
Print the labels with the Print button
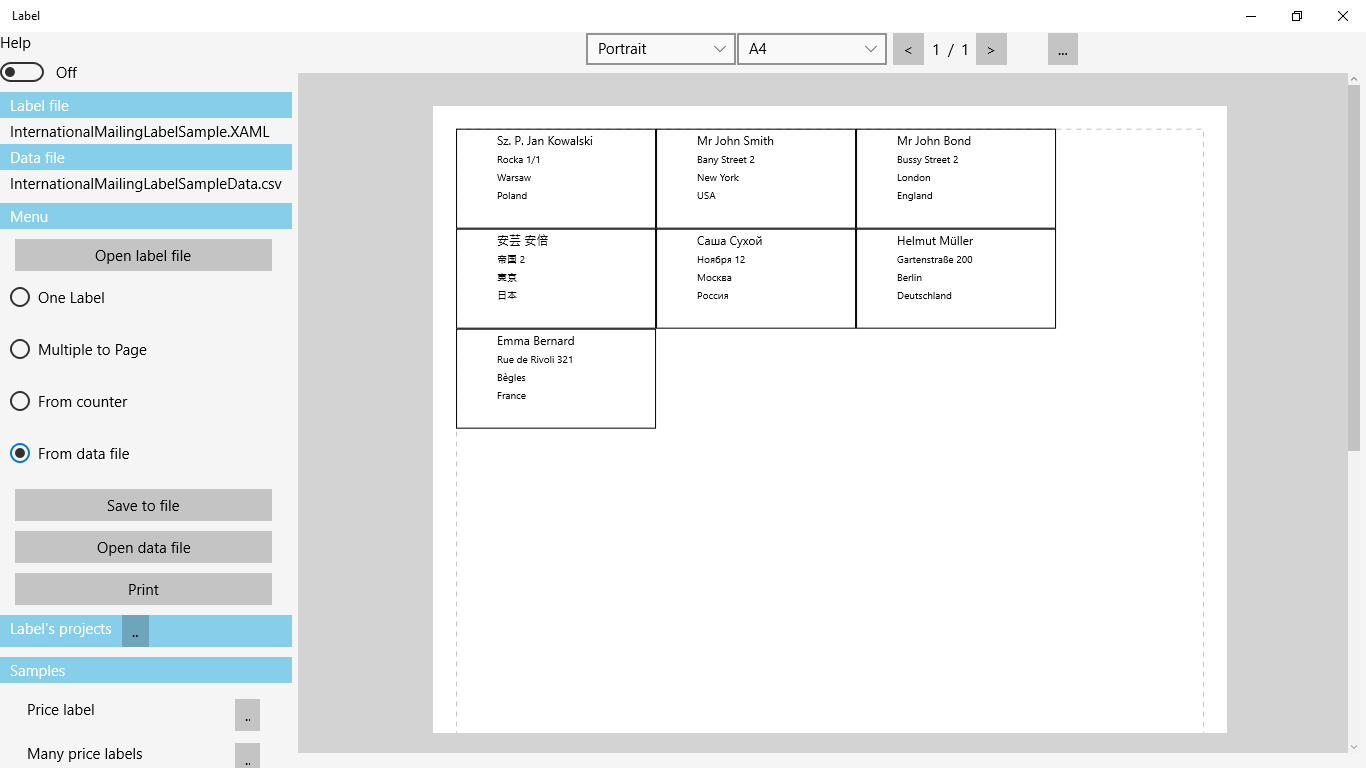142,589
